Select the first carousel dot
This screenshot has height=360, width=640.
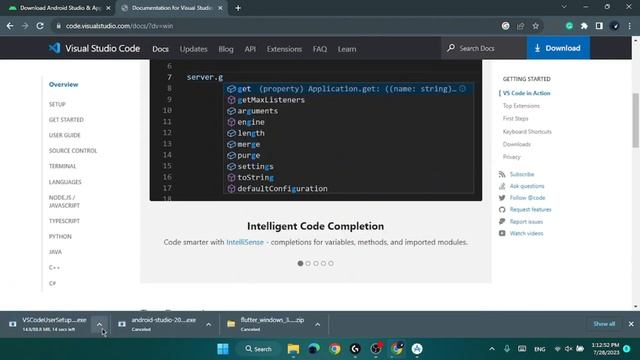(300, 263)
